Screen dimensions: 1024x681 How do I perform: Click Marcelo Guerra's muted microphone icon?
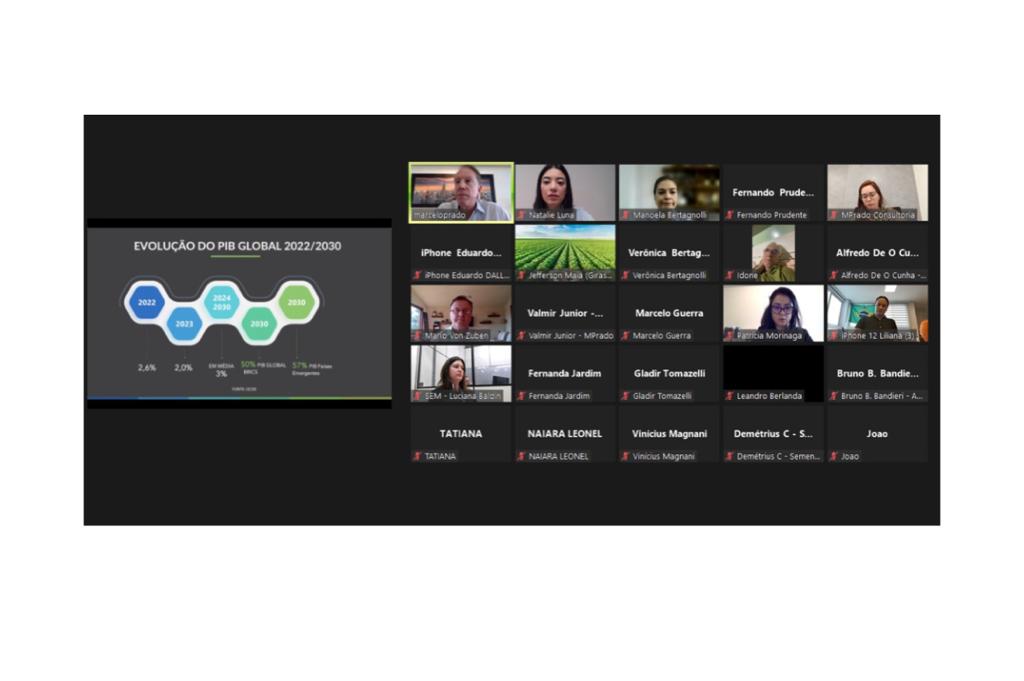[625, 336]
